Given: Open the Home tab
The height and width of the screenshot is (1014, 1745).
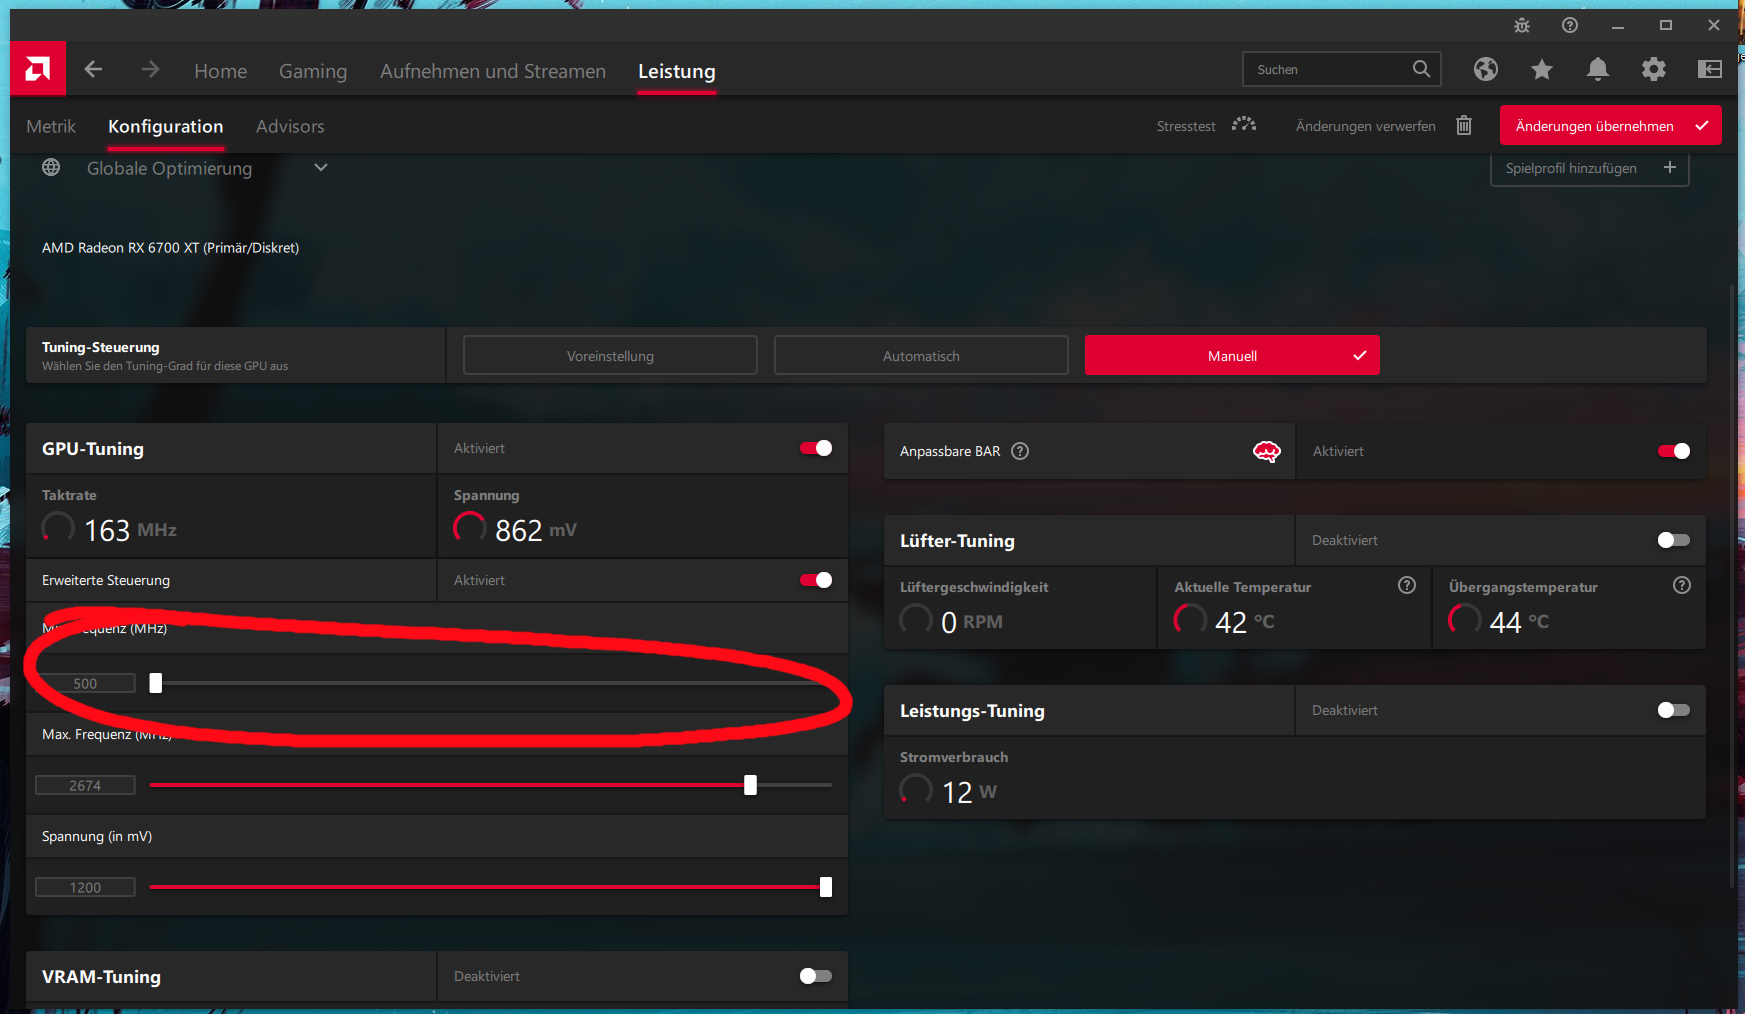Looking at the screenshot, I should tap(221, 71).
